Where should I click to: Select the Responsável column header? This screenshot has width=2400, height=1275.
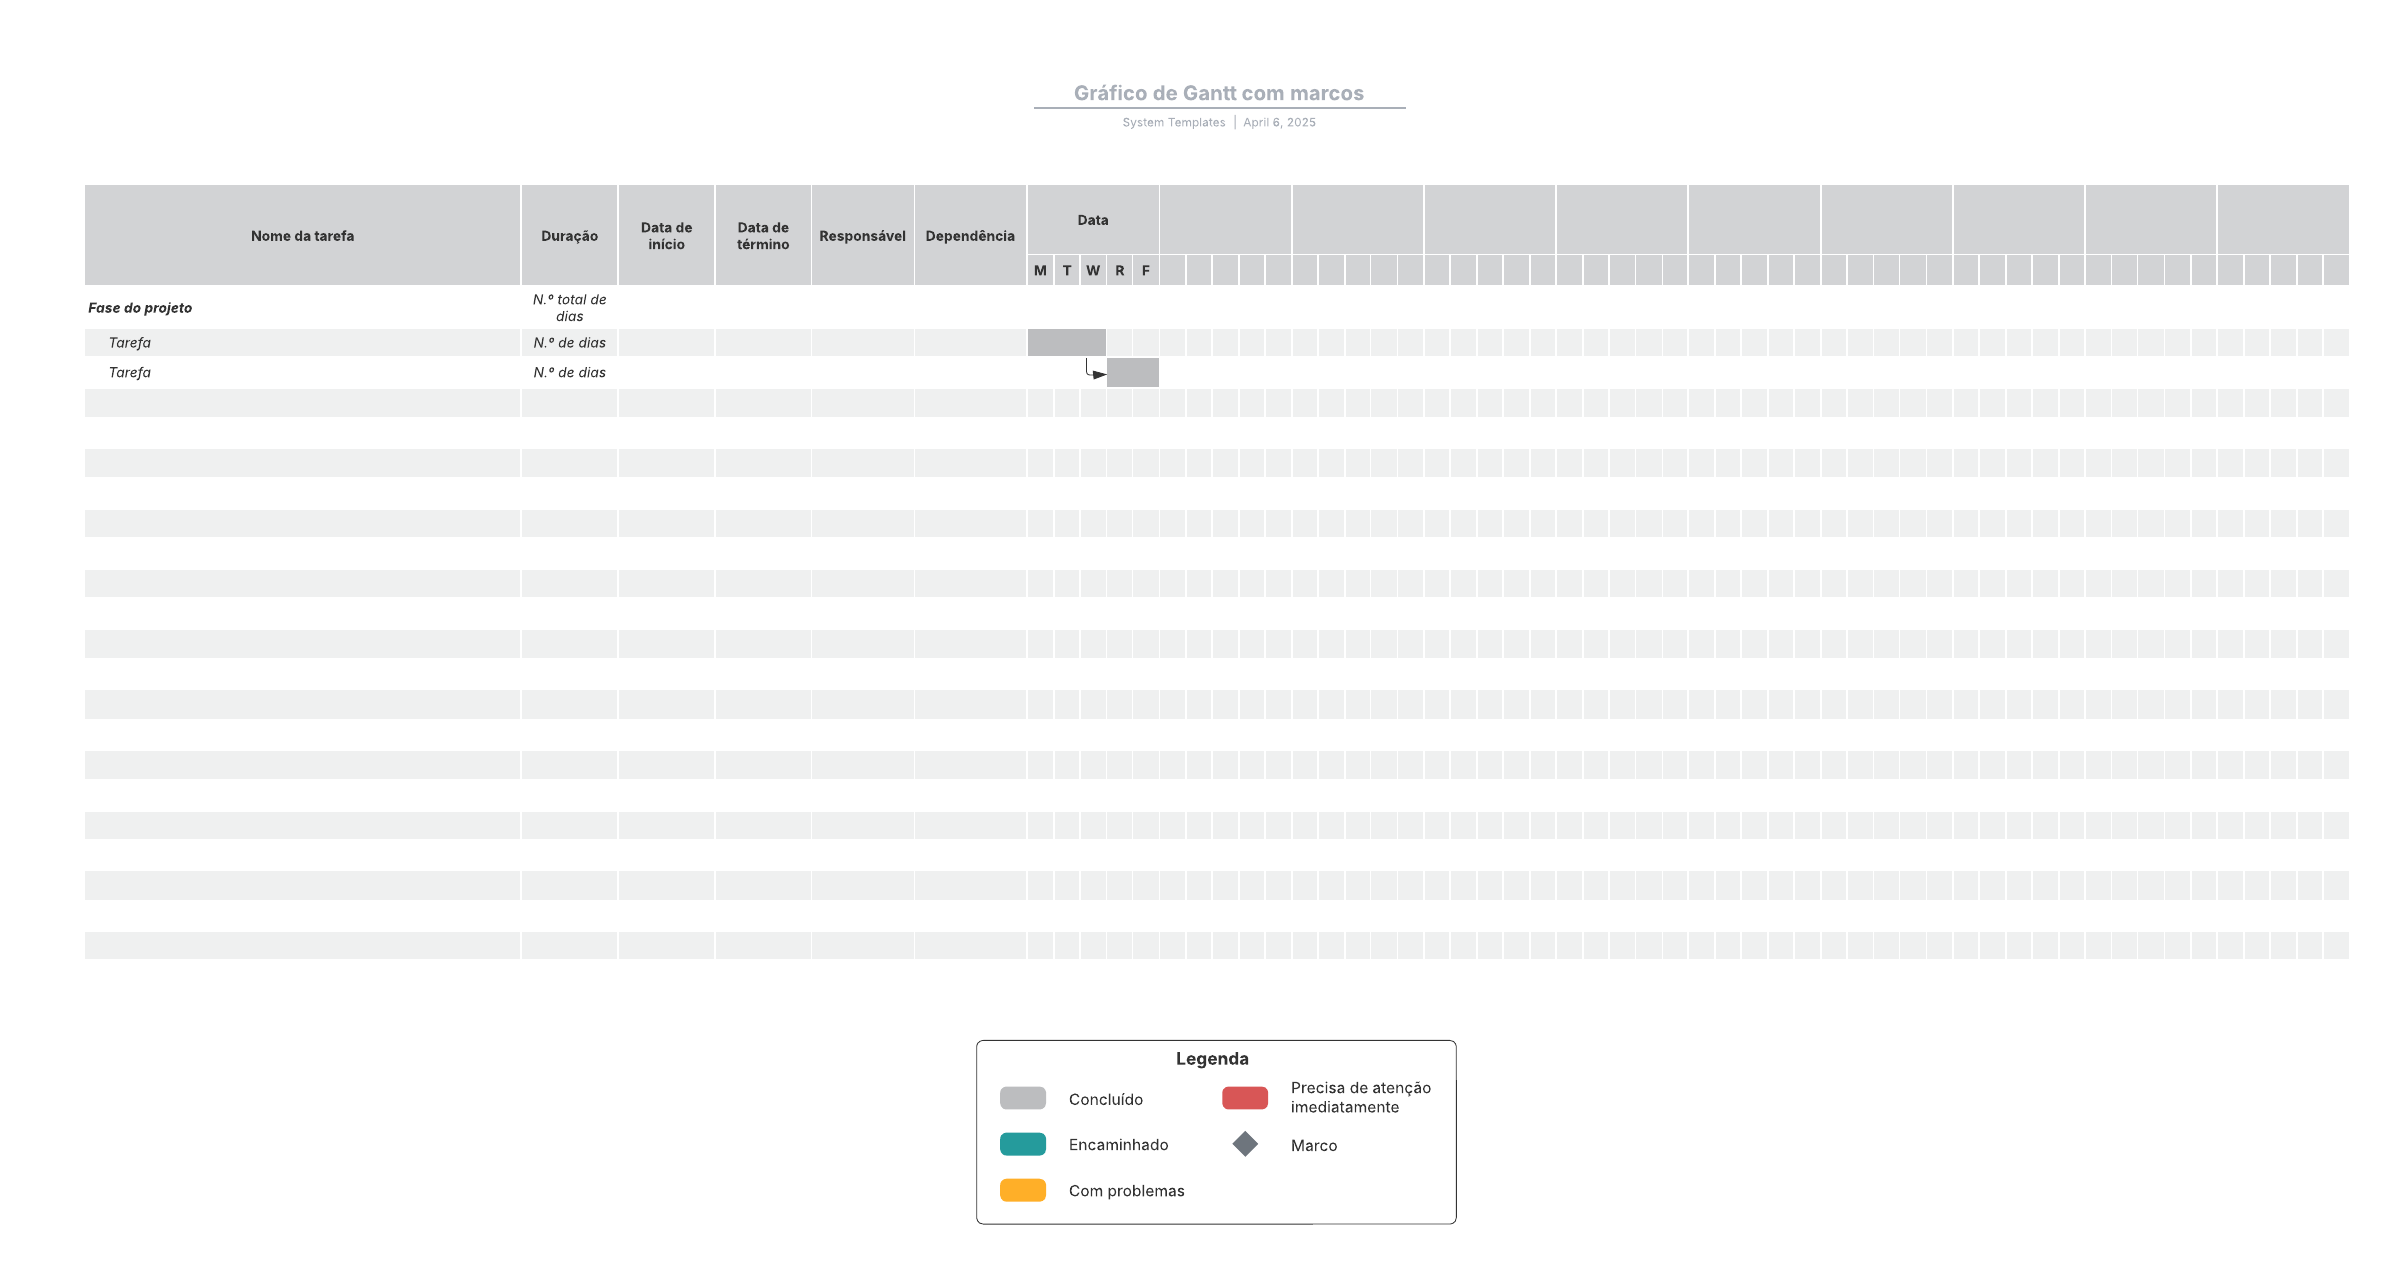[x=862, y=236]
